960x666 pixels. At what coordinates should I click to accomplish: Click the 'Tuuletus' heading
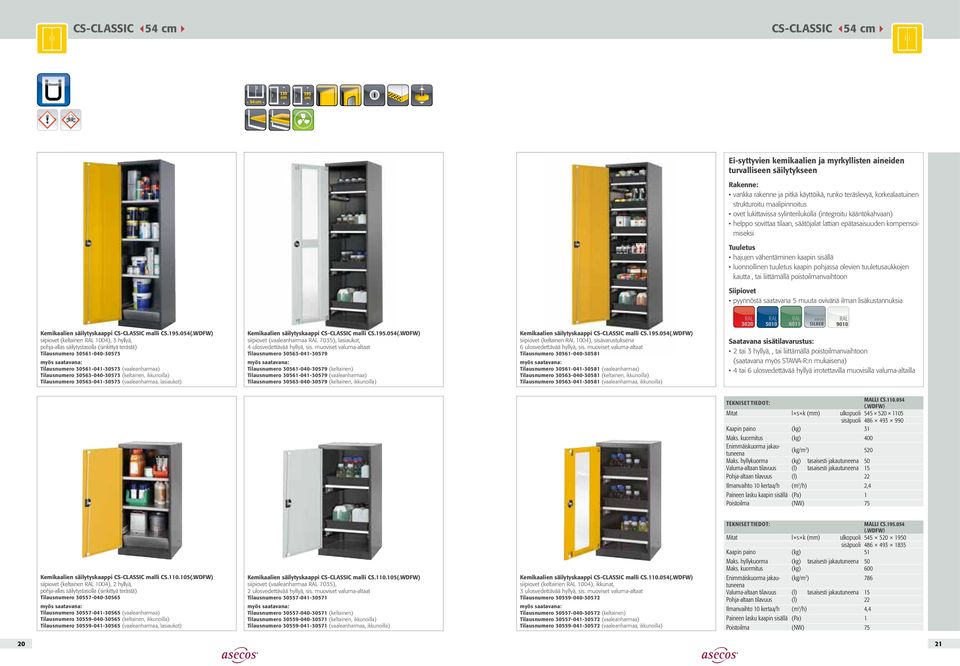(x=742, y=248)
